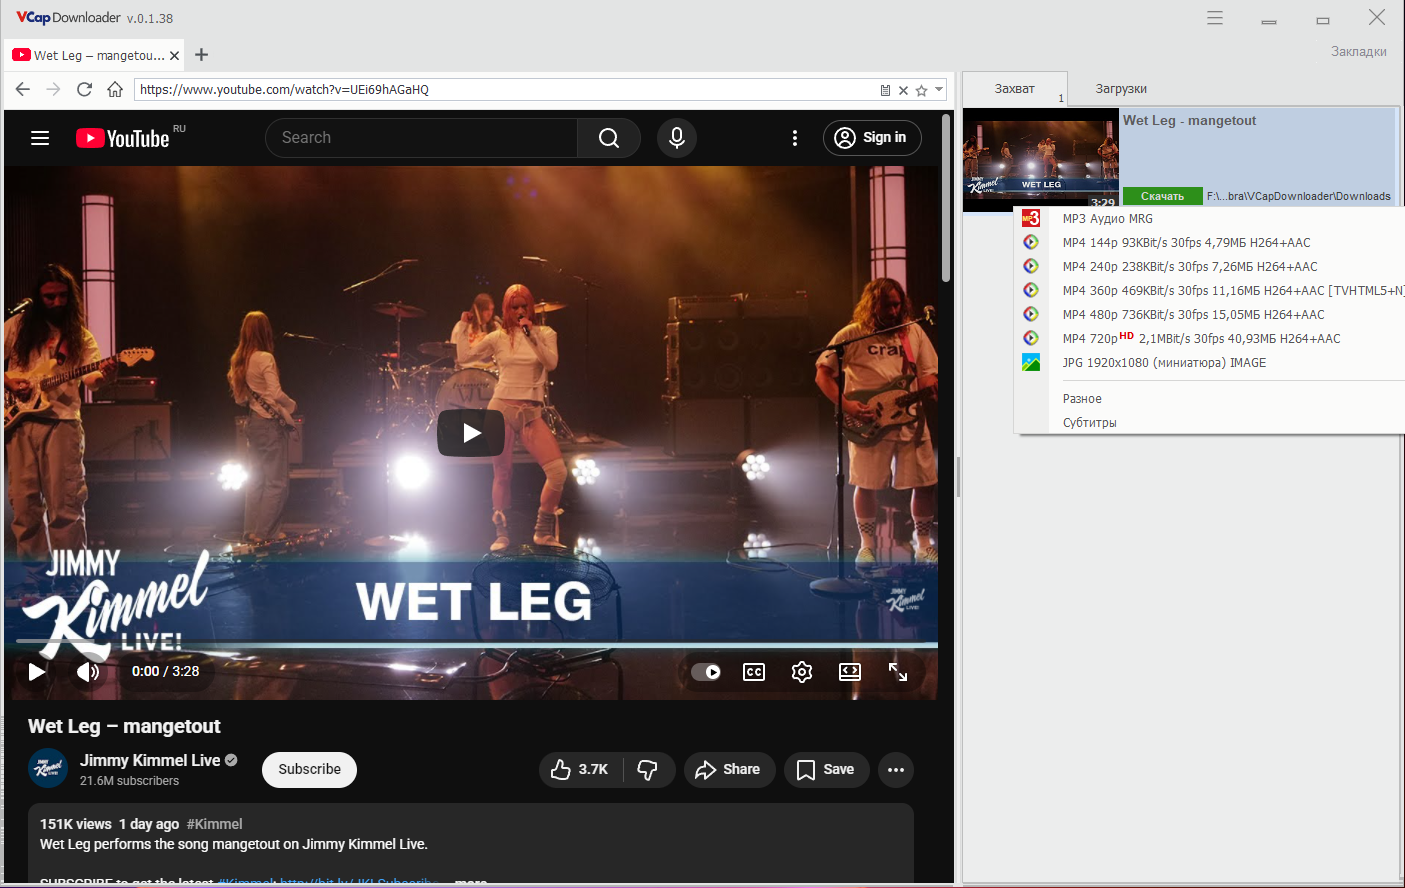Click the "151K views" count text
Screen dimensions: 1405x888
click(x=76, y=824)
